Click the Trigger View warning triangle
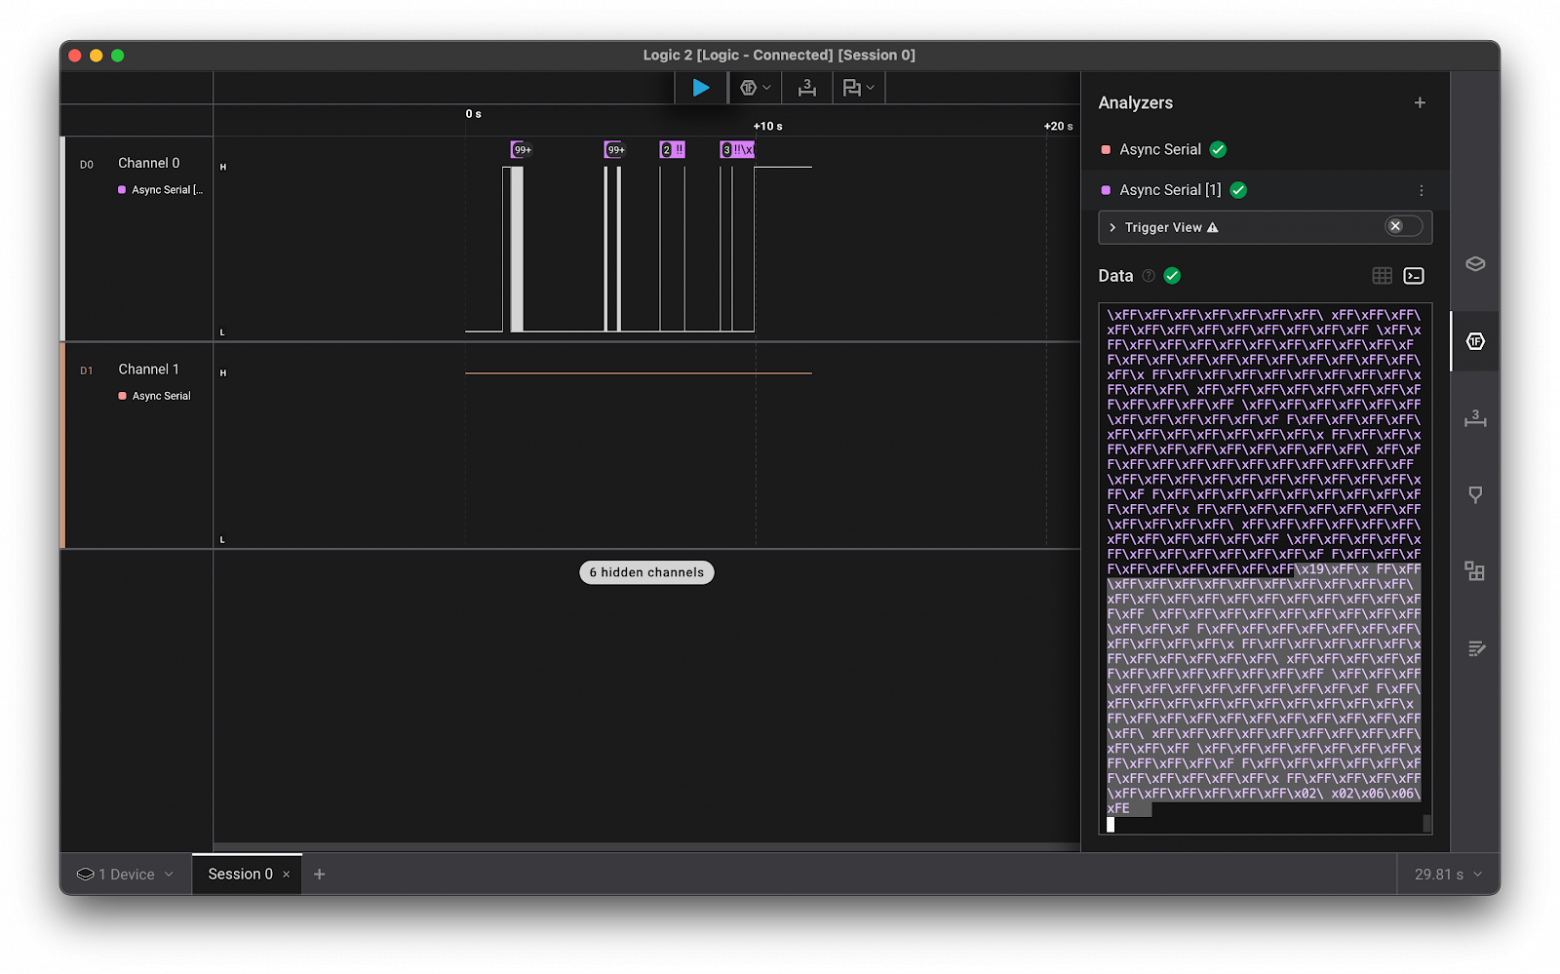Screen dimensions: 1560x974 [1213, 227]
